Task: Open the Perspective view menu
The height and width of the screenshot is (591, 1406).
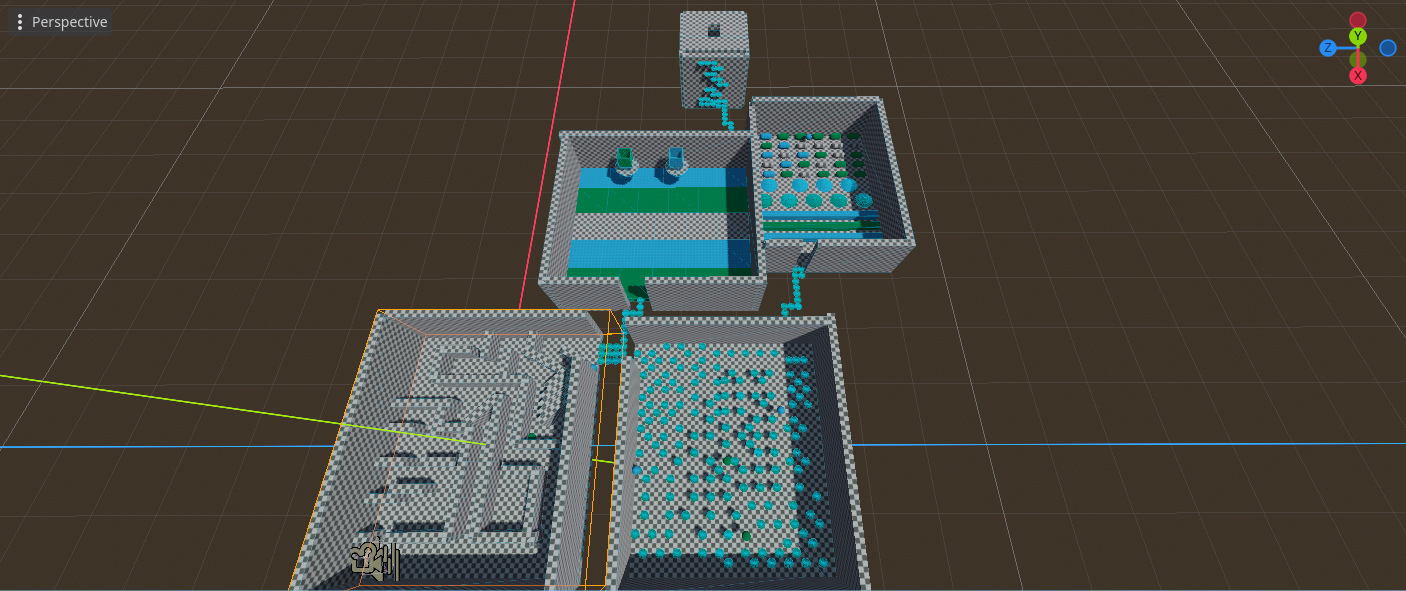Action: (x=60, y=22)
